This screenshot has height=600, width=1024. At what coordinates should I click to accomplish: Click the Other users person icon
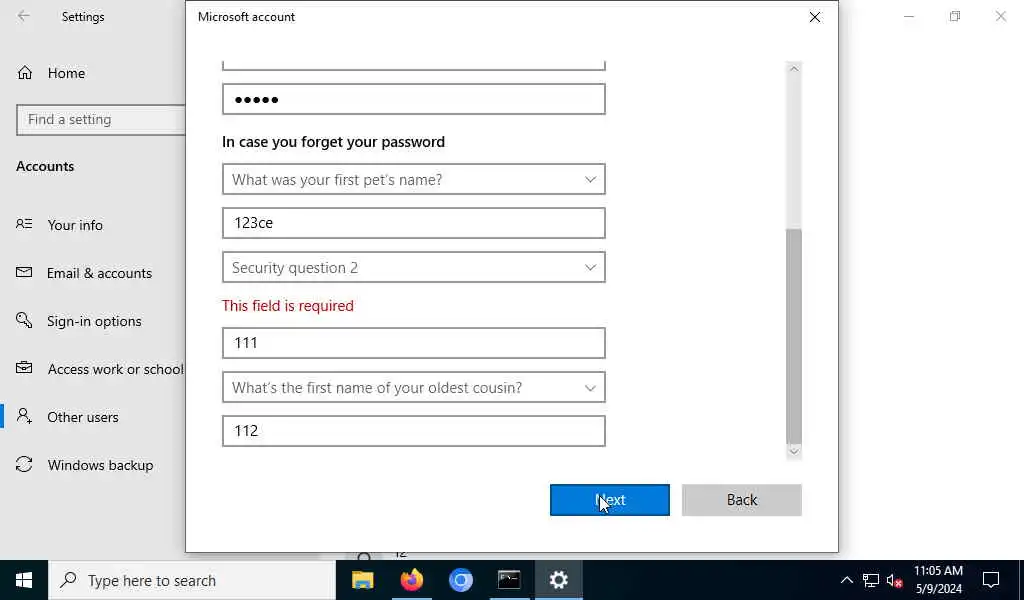tap(24, 417)
